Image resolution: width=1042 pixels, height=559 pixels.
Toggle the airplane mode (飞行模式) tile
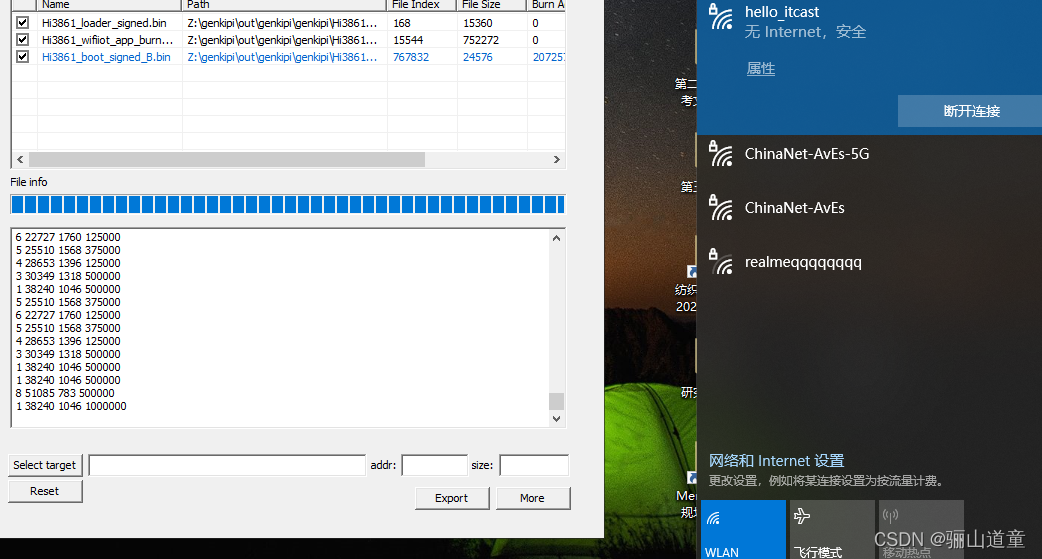(832, 530)
